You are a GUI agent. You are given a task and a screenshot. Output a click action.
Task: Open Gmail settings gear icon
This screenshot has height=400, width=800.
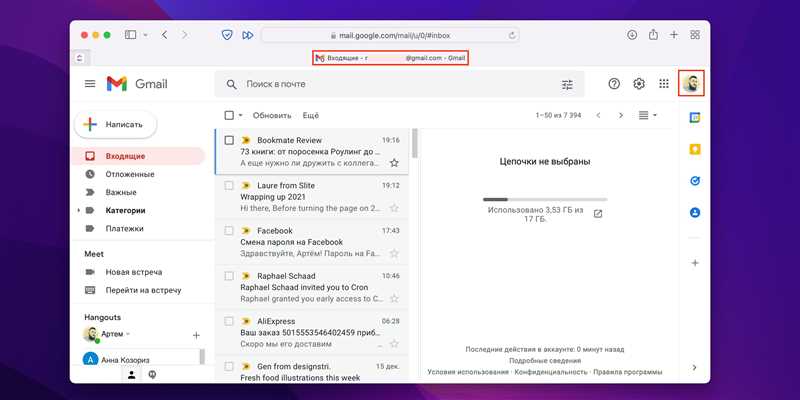(639, 84)
